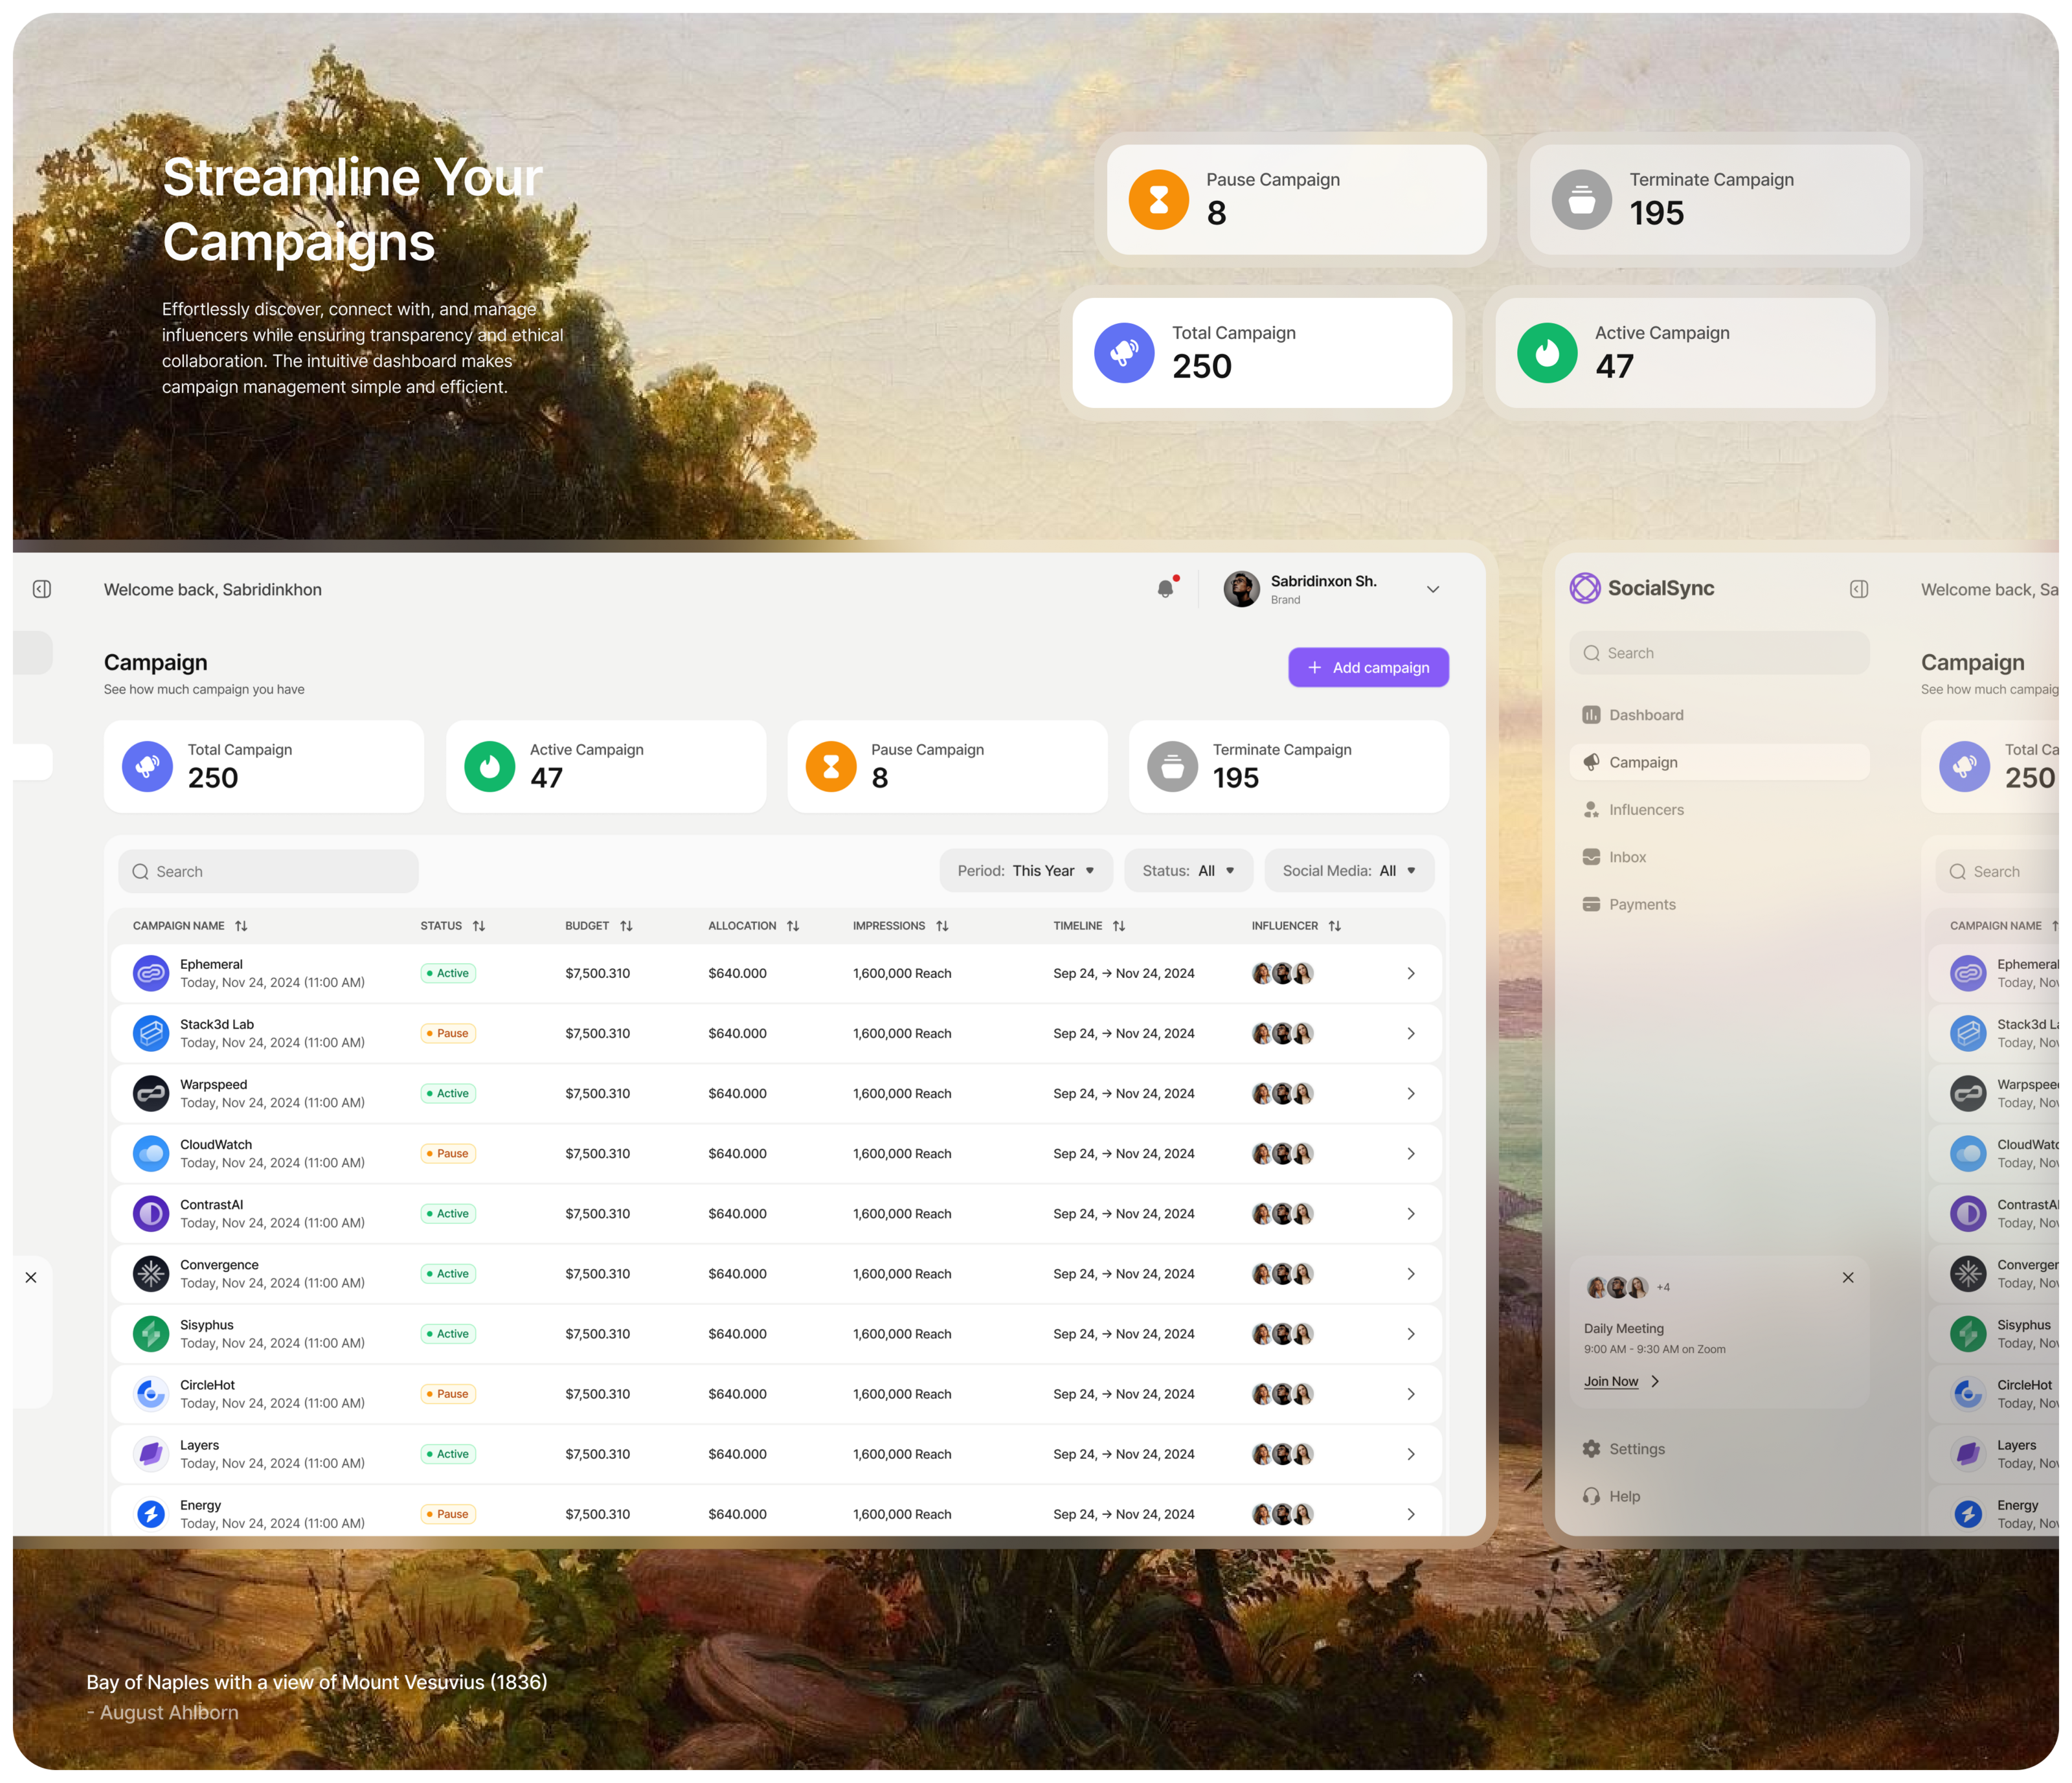Open the Status: All dropdown
This screenshot has height=1783, width=2072.
(x=1188, y=871)
